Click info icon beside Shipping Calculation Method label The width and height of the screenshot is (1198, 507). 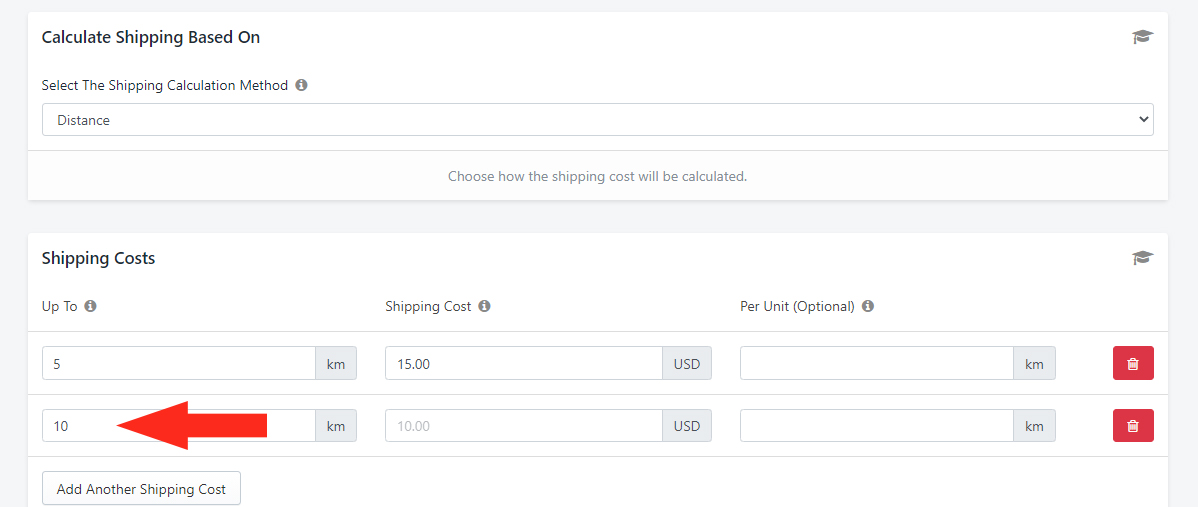[x=301, y=85]
